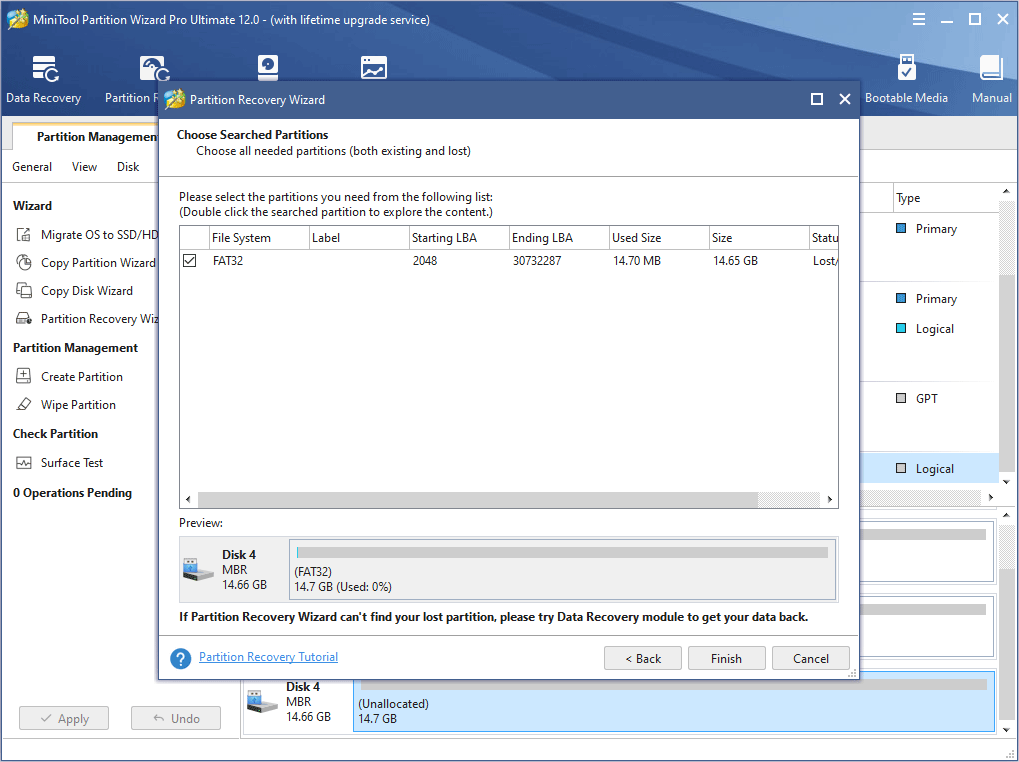Click the File System column header
The height and width of the screenshot is (762, 1019).
tap(259, 238)
